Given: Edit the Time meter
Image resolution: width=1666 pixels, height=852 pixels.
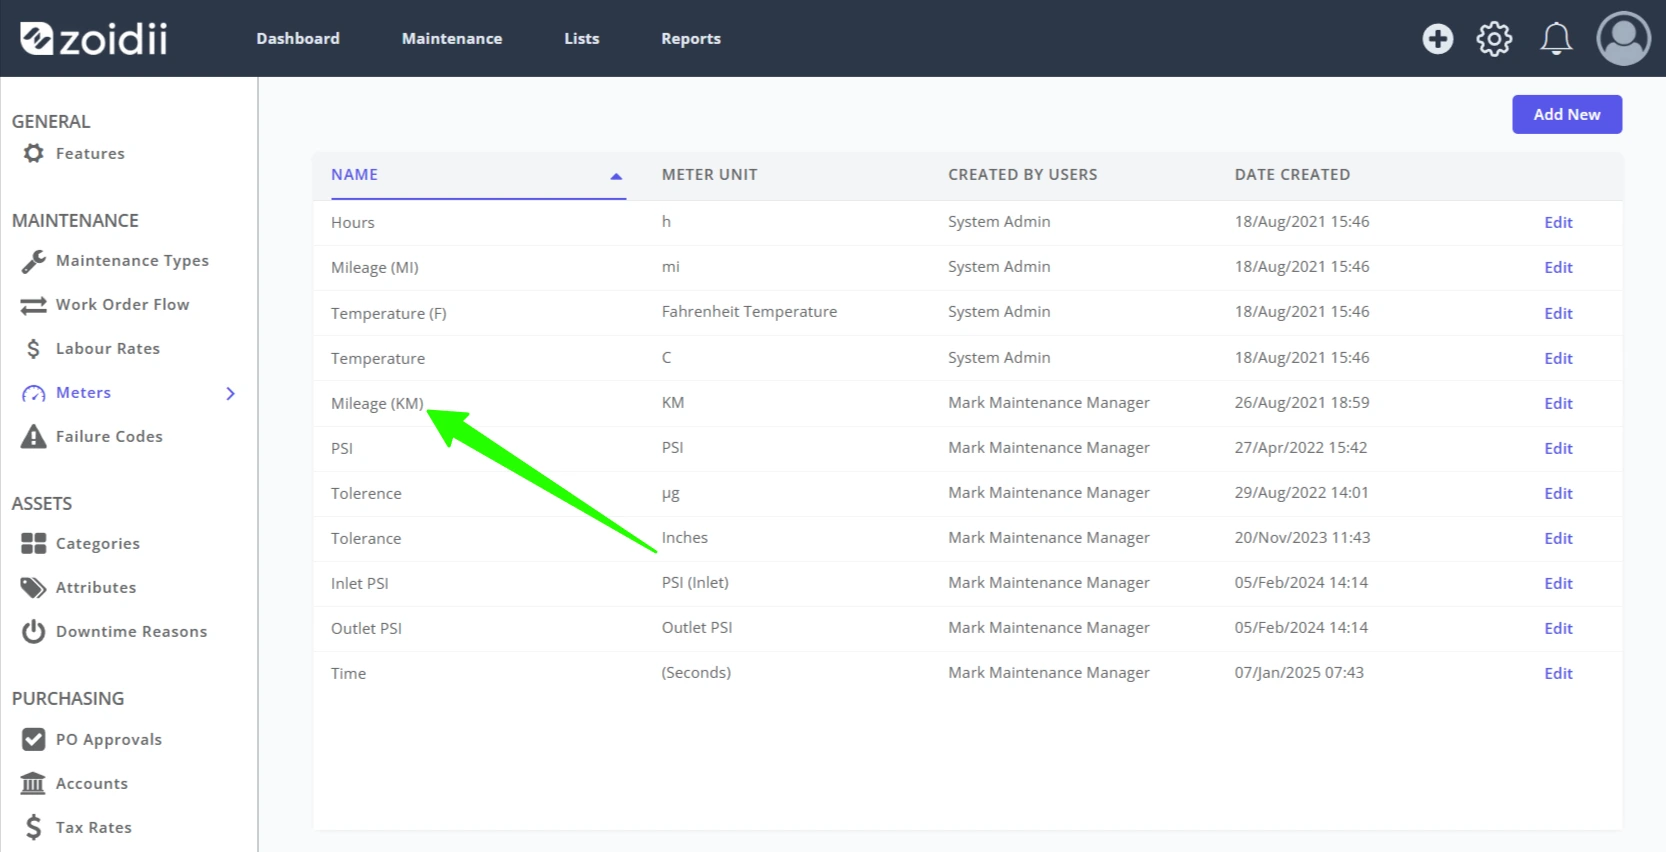Looking at the screenshot, I should click(x=1558, y=673).
